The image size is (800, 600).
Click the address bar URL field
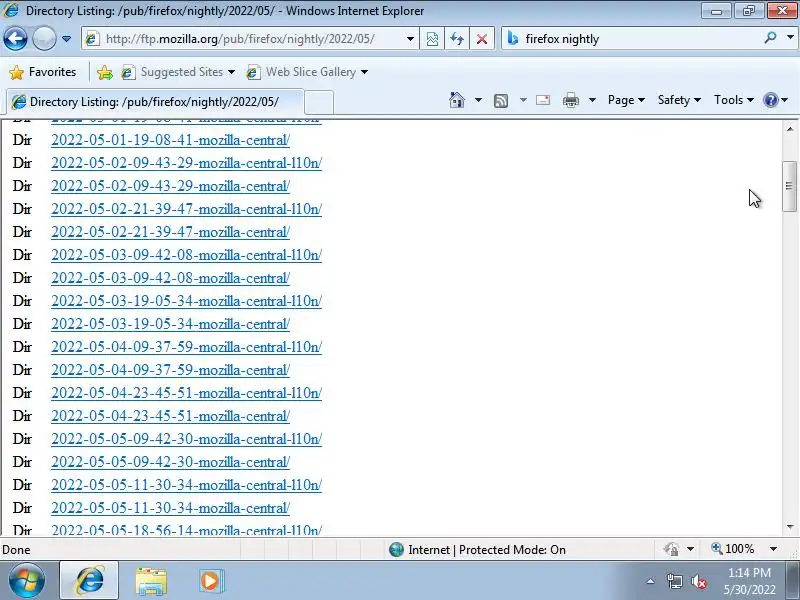[x=245, y=39]
